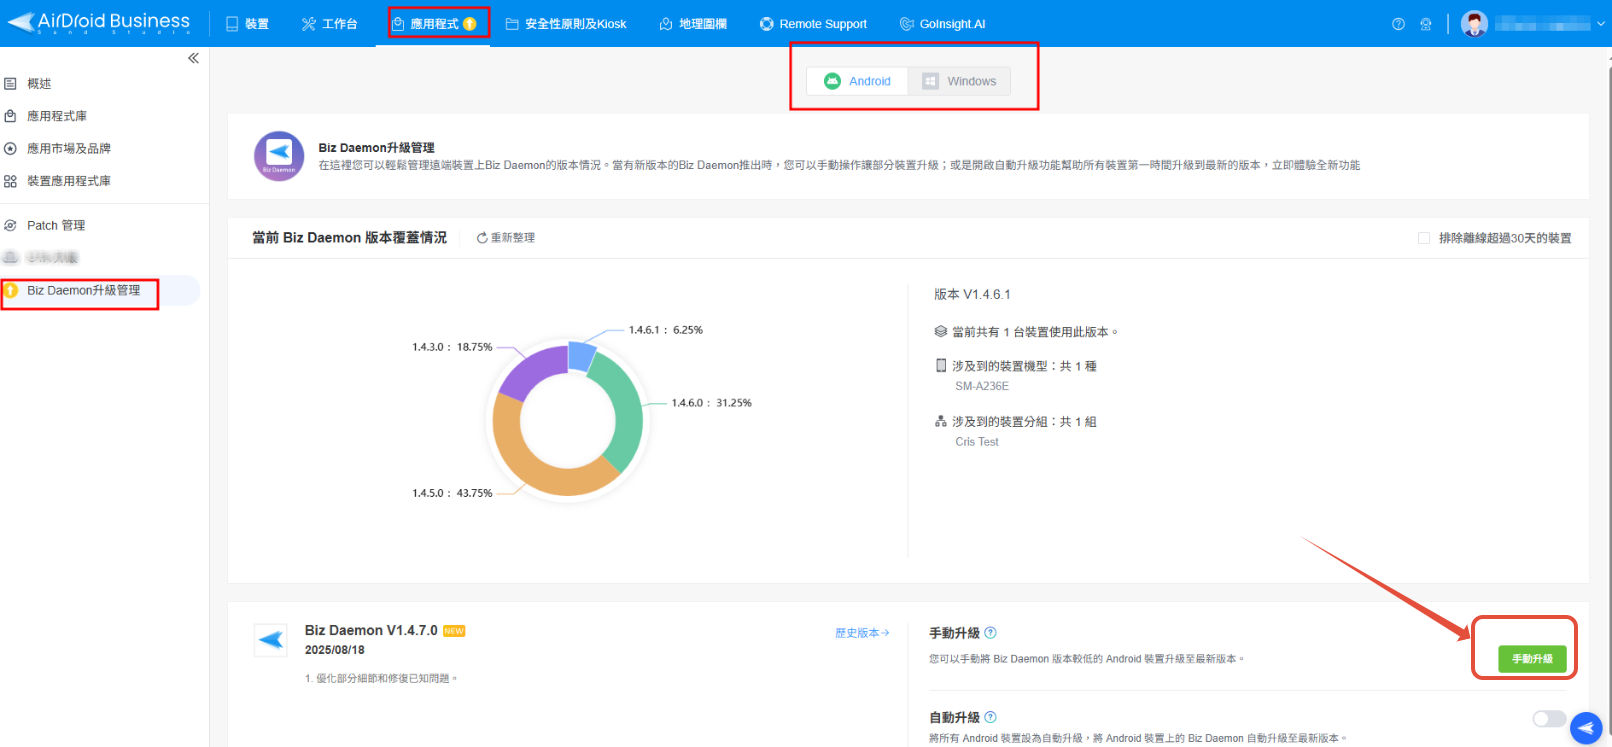The image size is (1612, 747).
Task: Click the help question mark icon in header
Action: click(x=1398, y=24)
